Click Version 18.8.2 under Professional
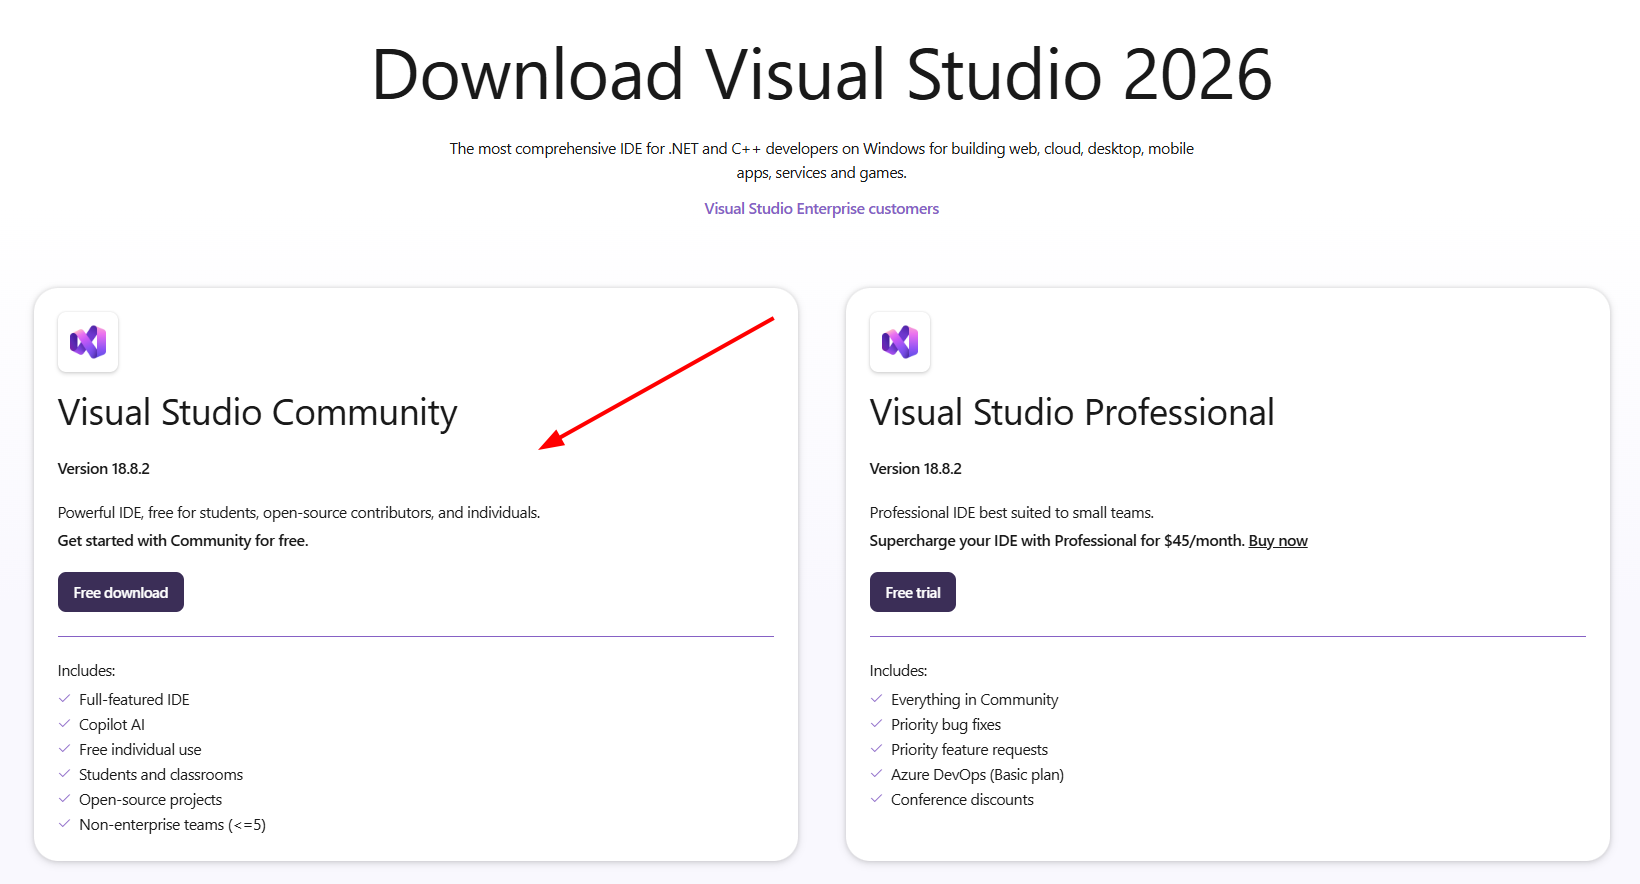The width and height of the screenshot is (1640, 884). click(x=916, y=468)
